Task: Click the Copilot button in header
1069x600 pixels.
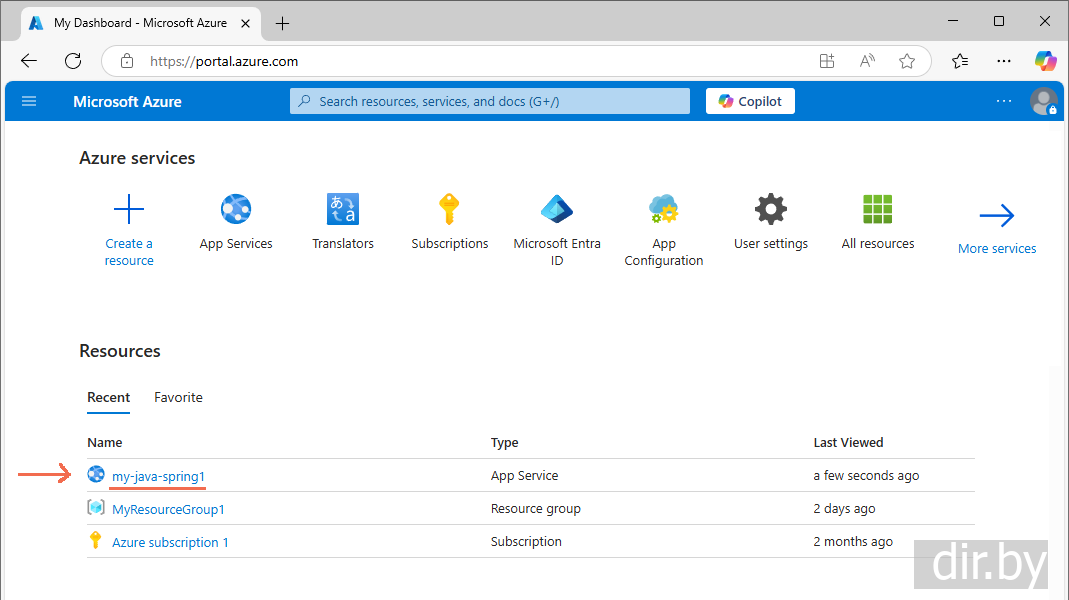Action: tap(750, 101)
